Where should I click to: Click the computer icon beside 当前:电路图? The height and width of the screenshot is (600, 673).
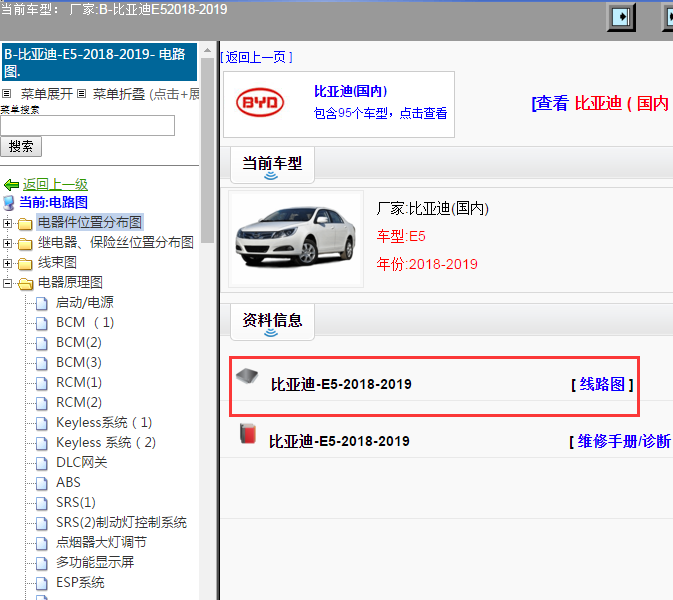(9, 203)
